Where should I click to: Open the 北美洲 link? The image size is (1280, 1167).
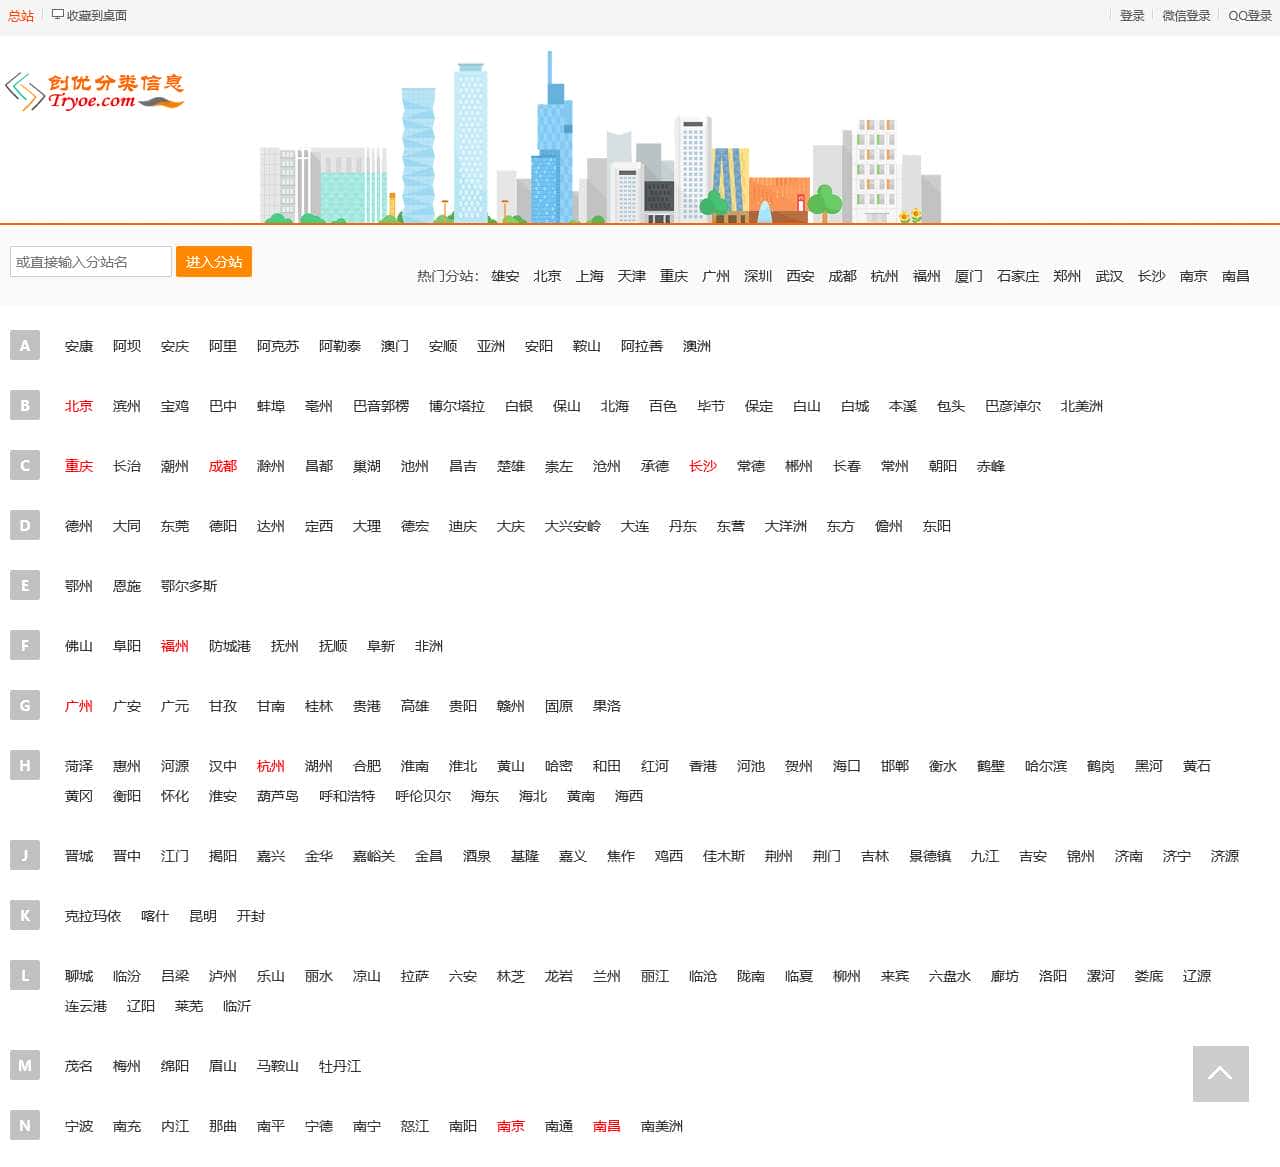pos(1082,406)
